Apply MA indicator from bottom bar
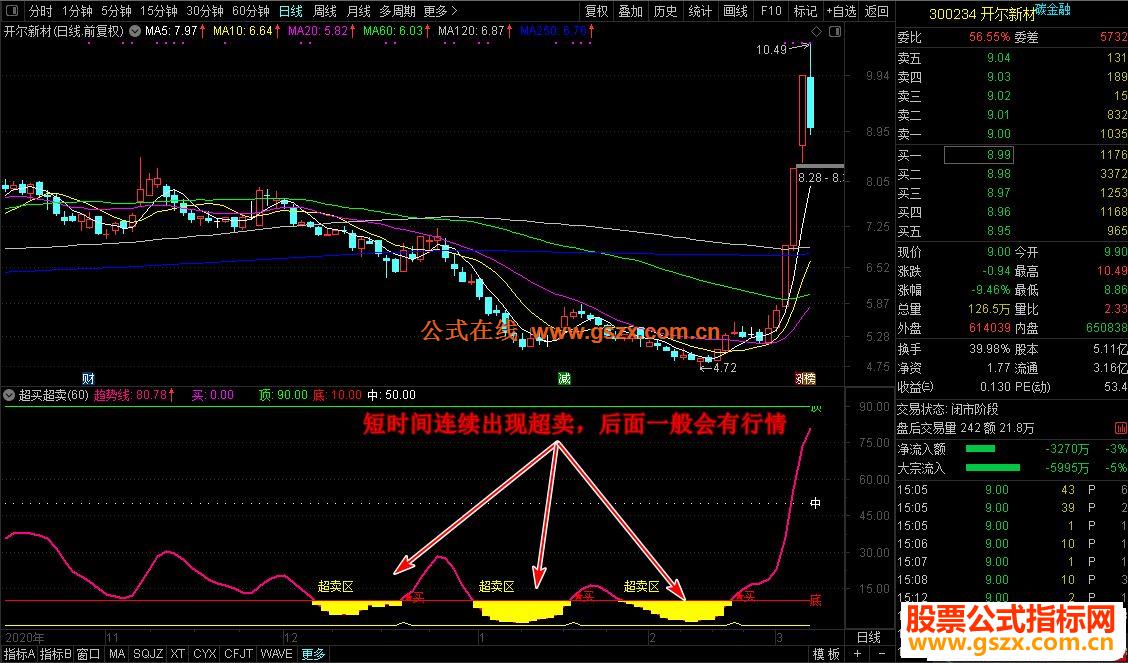The width and height of the screenshot is (1128, 663). [117, 654]
